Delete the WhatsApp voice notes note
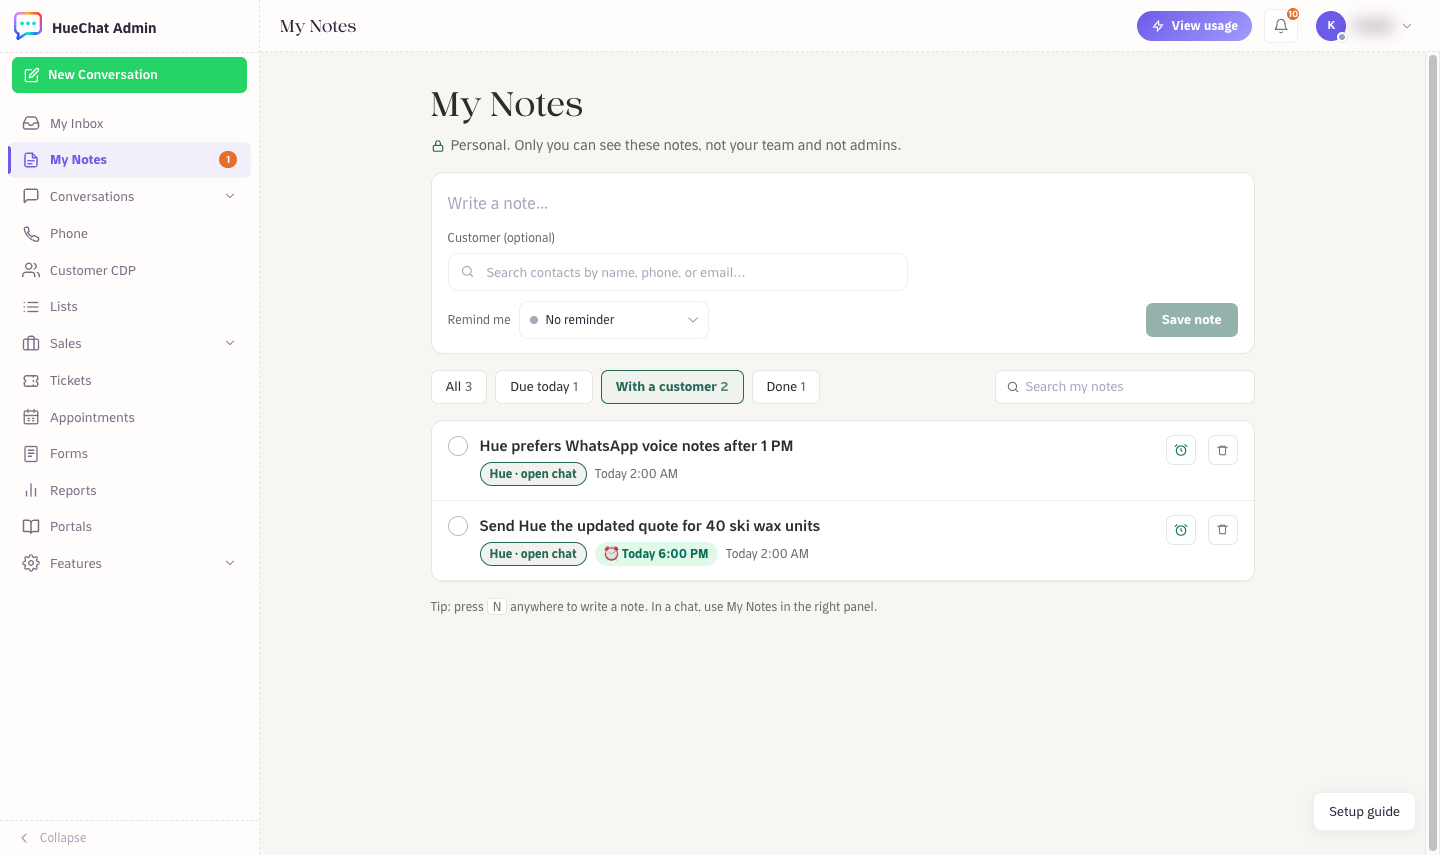This screenshot has height=855, width=1440. pos(1222,450)
